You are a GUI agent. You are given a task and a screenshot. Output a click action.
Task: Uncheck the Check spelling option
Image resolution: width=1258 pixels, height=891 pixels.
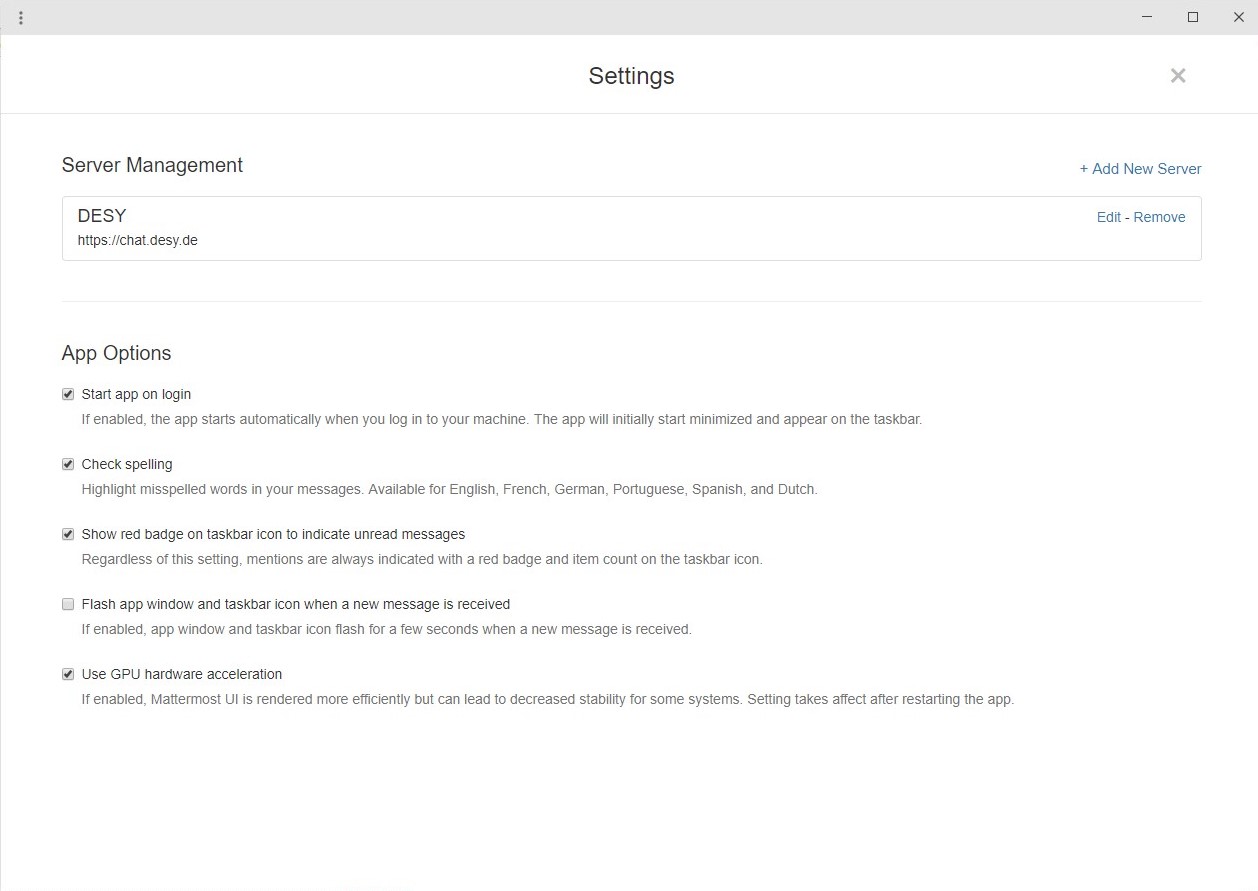click(x=68, y=465)
